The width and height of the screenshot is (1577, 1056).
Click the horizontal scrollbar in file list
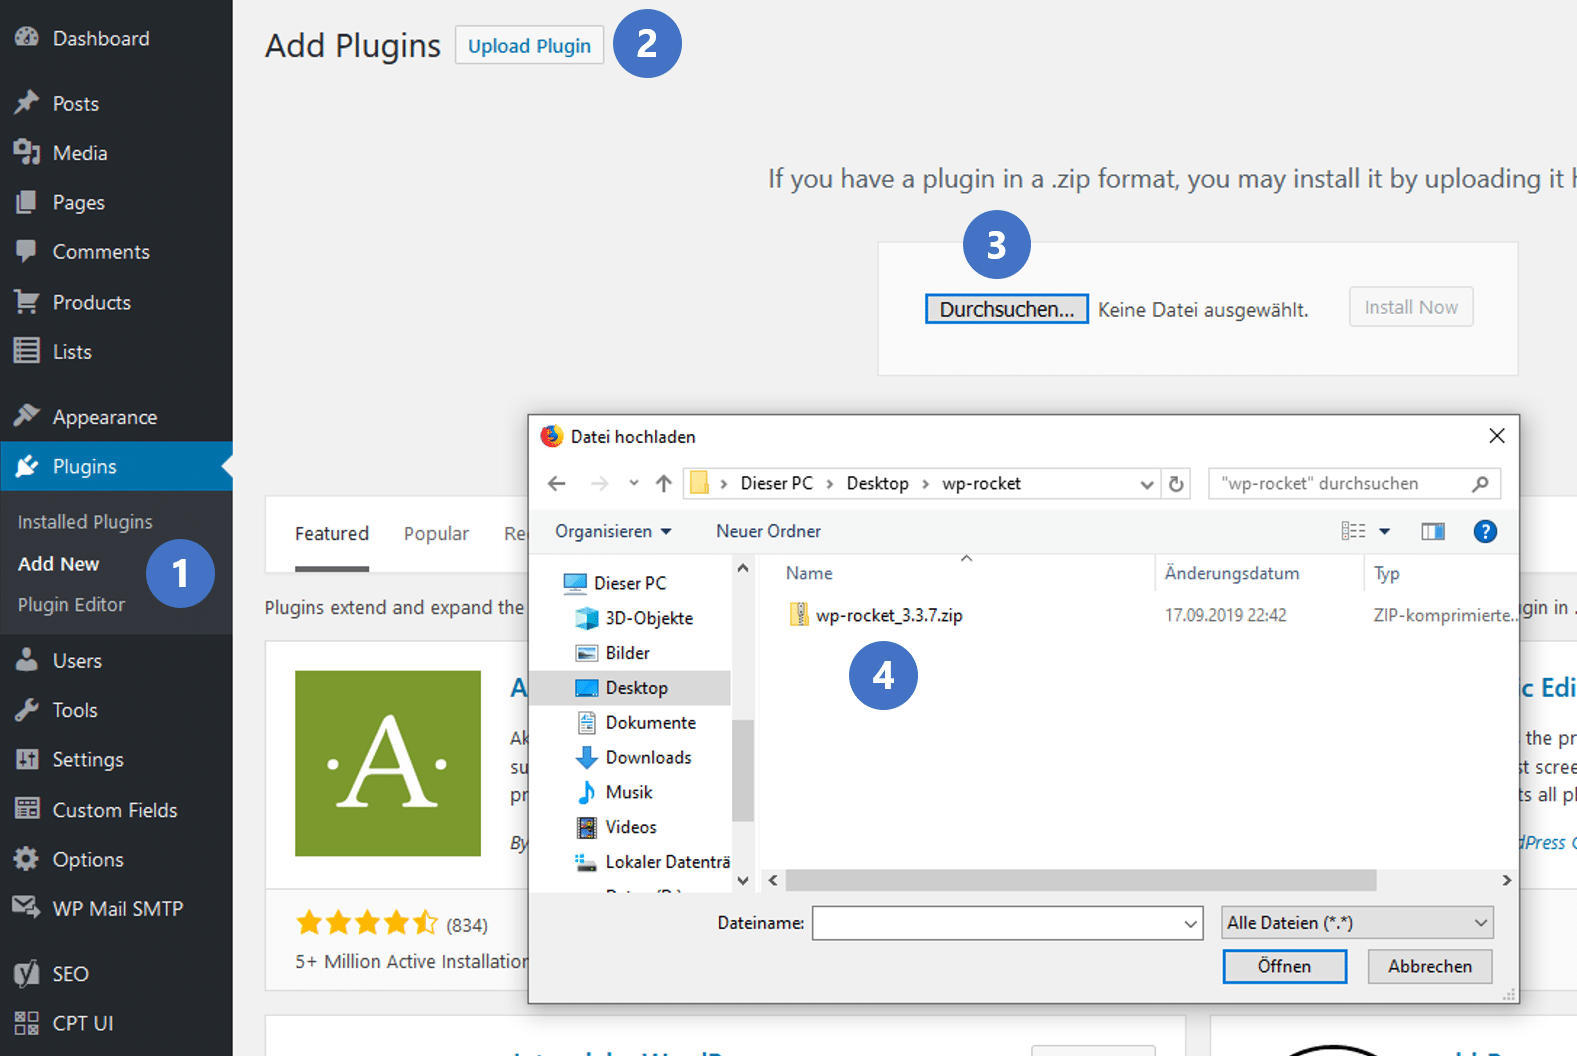tap(1080, 880)
